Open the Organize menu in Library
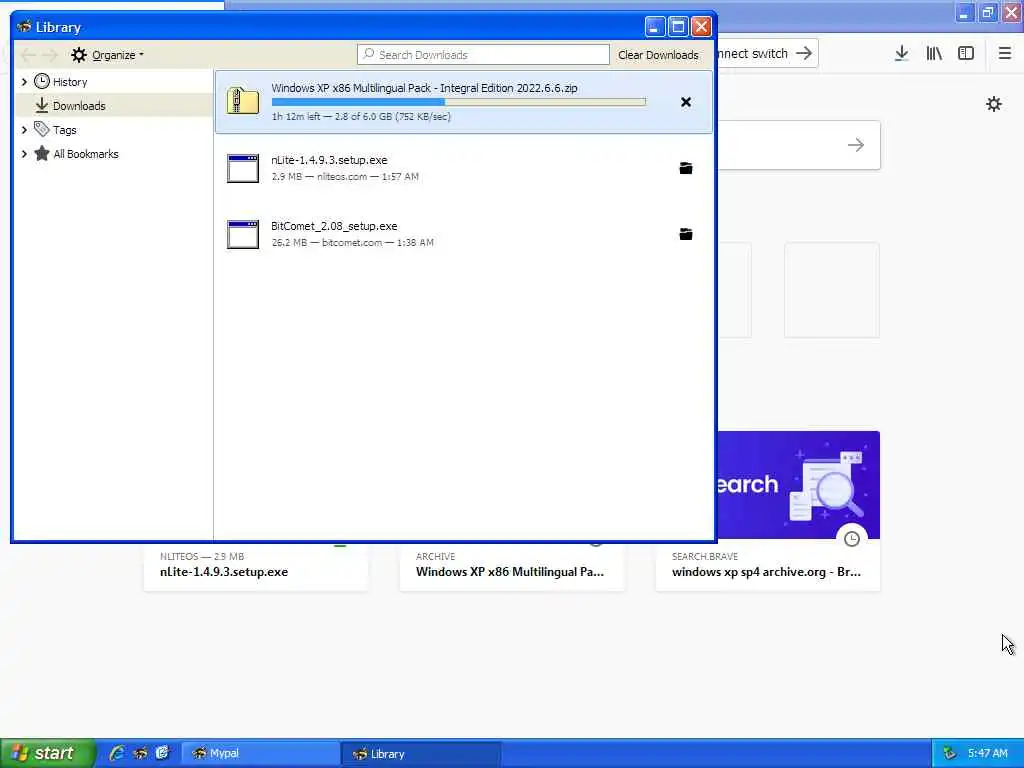Image resolution: width=1024 pixels, height=768 pixels. click(108, 55)
